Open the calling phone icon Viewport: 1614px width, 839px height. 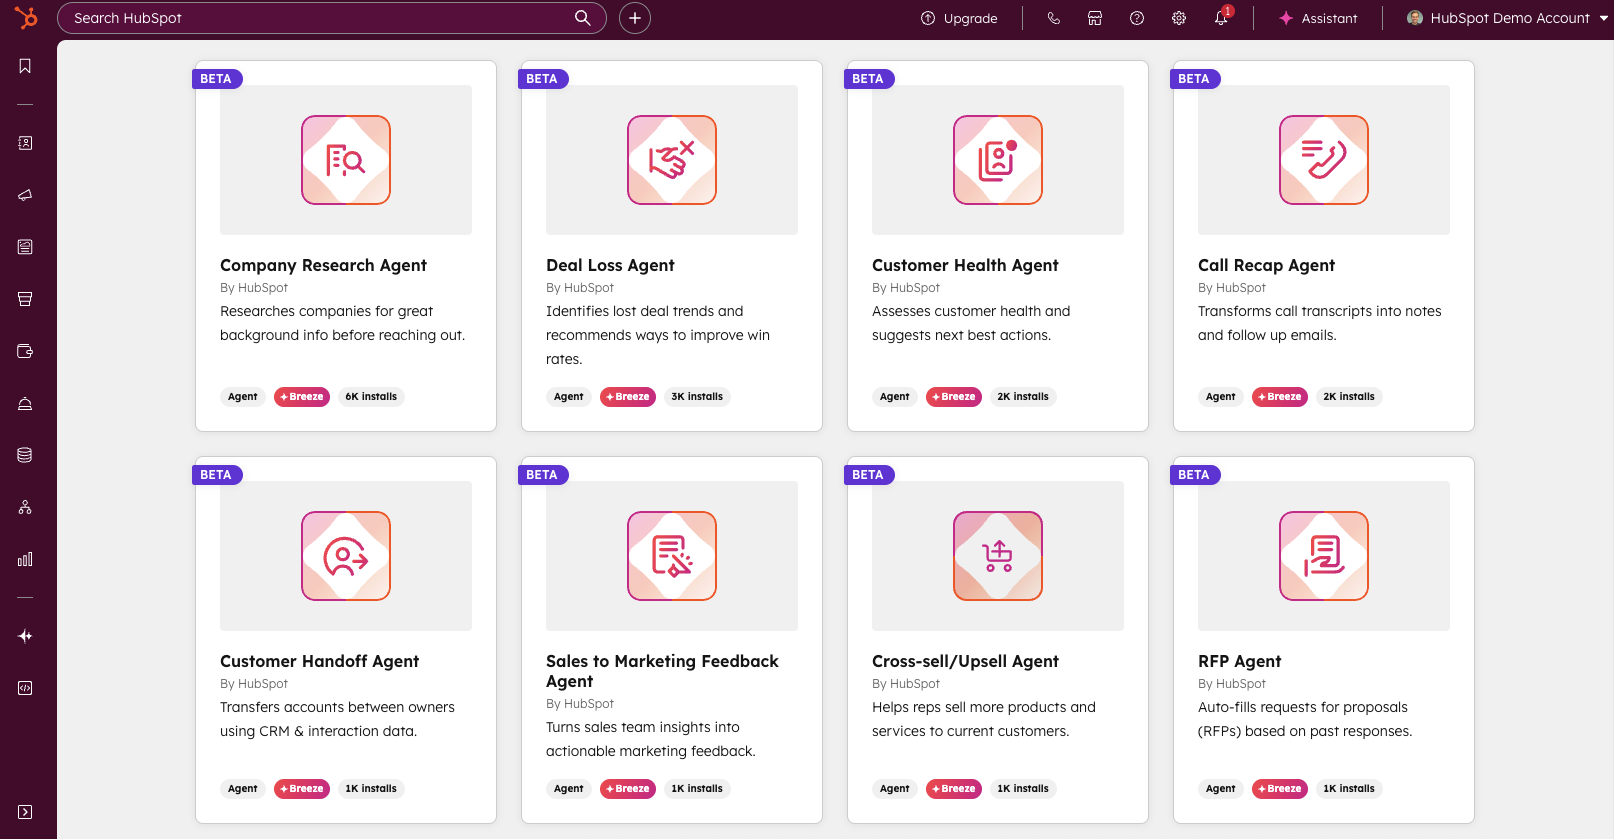click(x=1053, y=18)
